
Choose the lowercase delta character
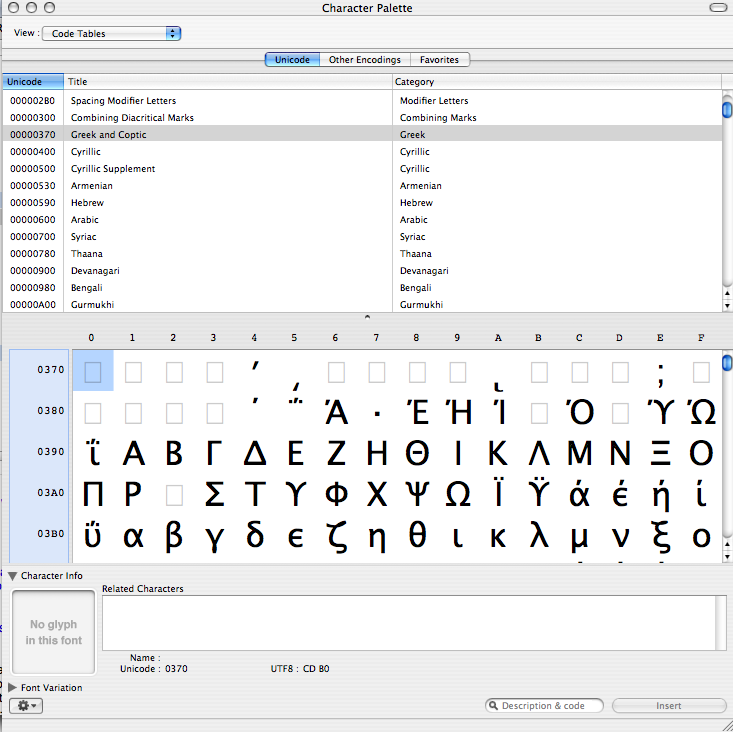[x=255, y=536]
